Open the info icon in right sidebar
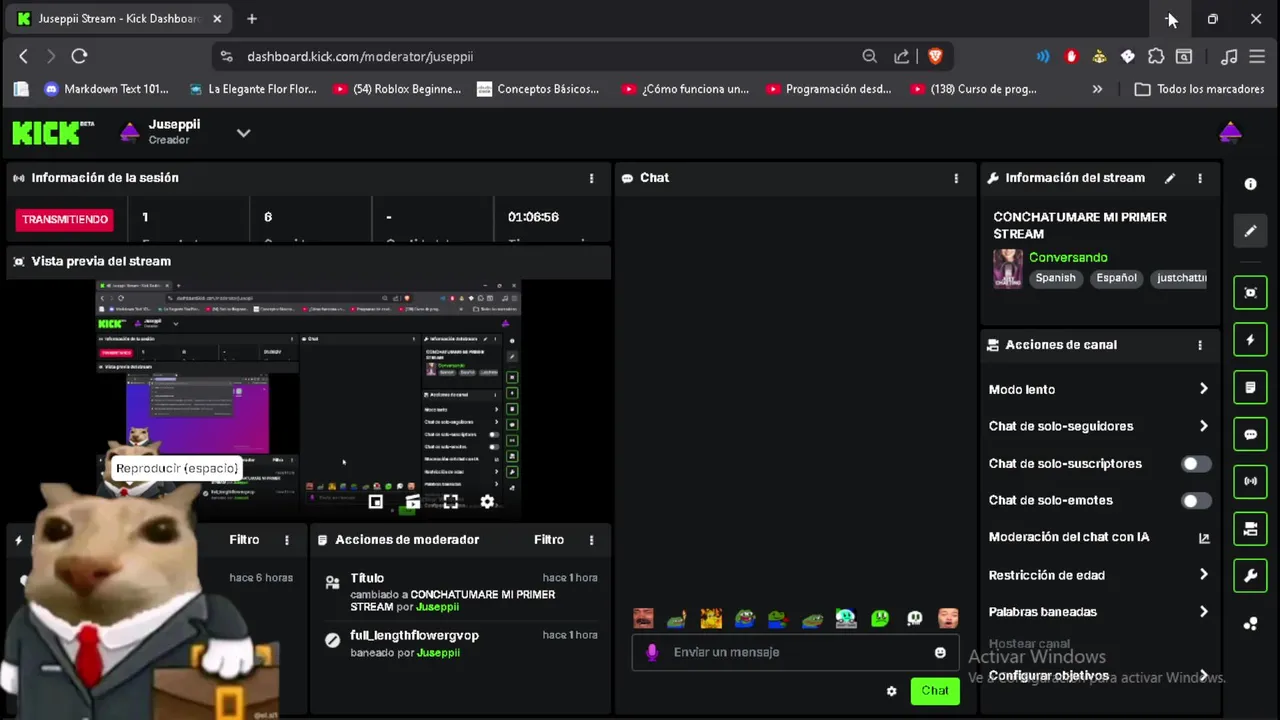 [x=1250, y=184]
